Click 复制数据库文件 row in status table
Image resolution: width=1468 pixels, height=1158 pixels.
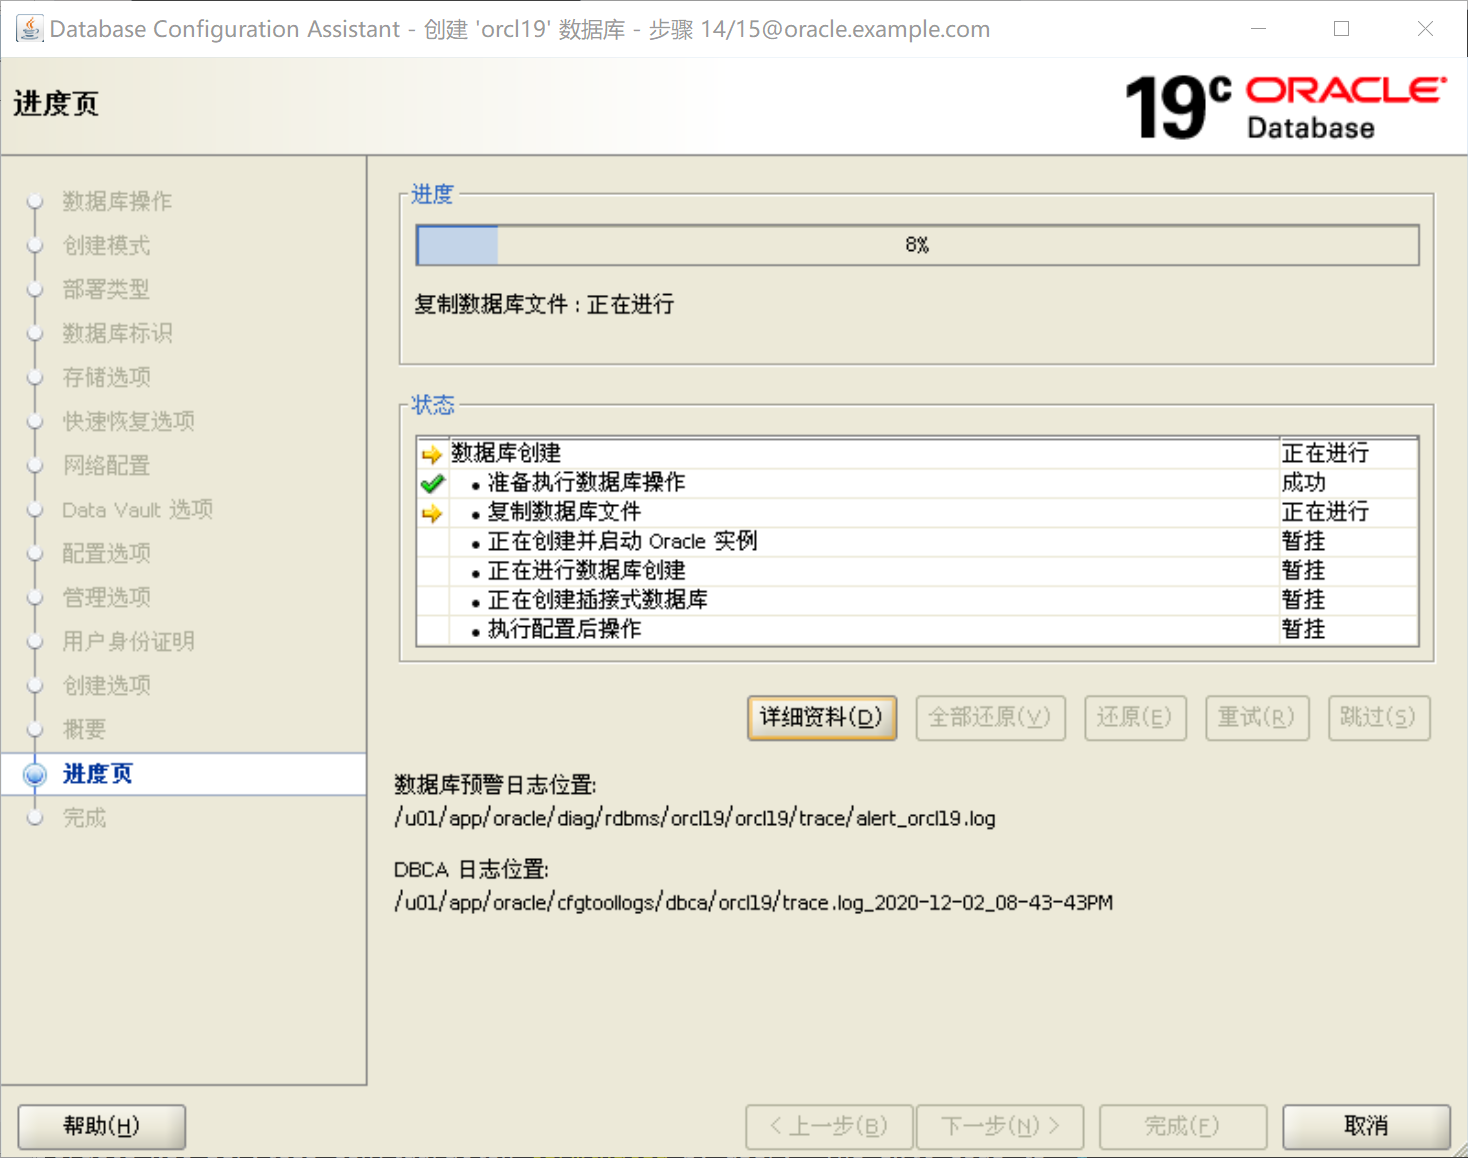click(917, 512)
